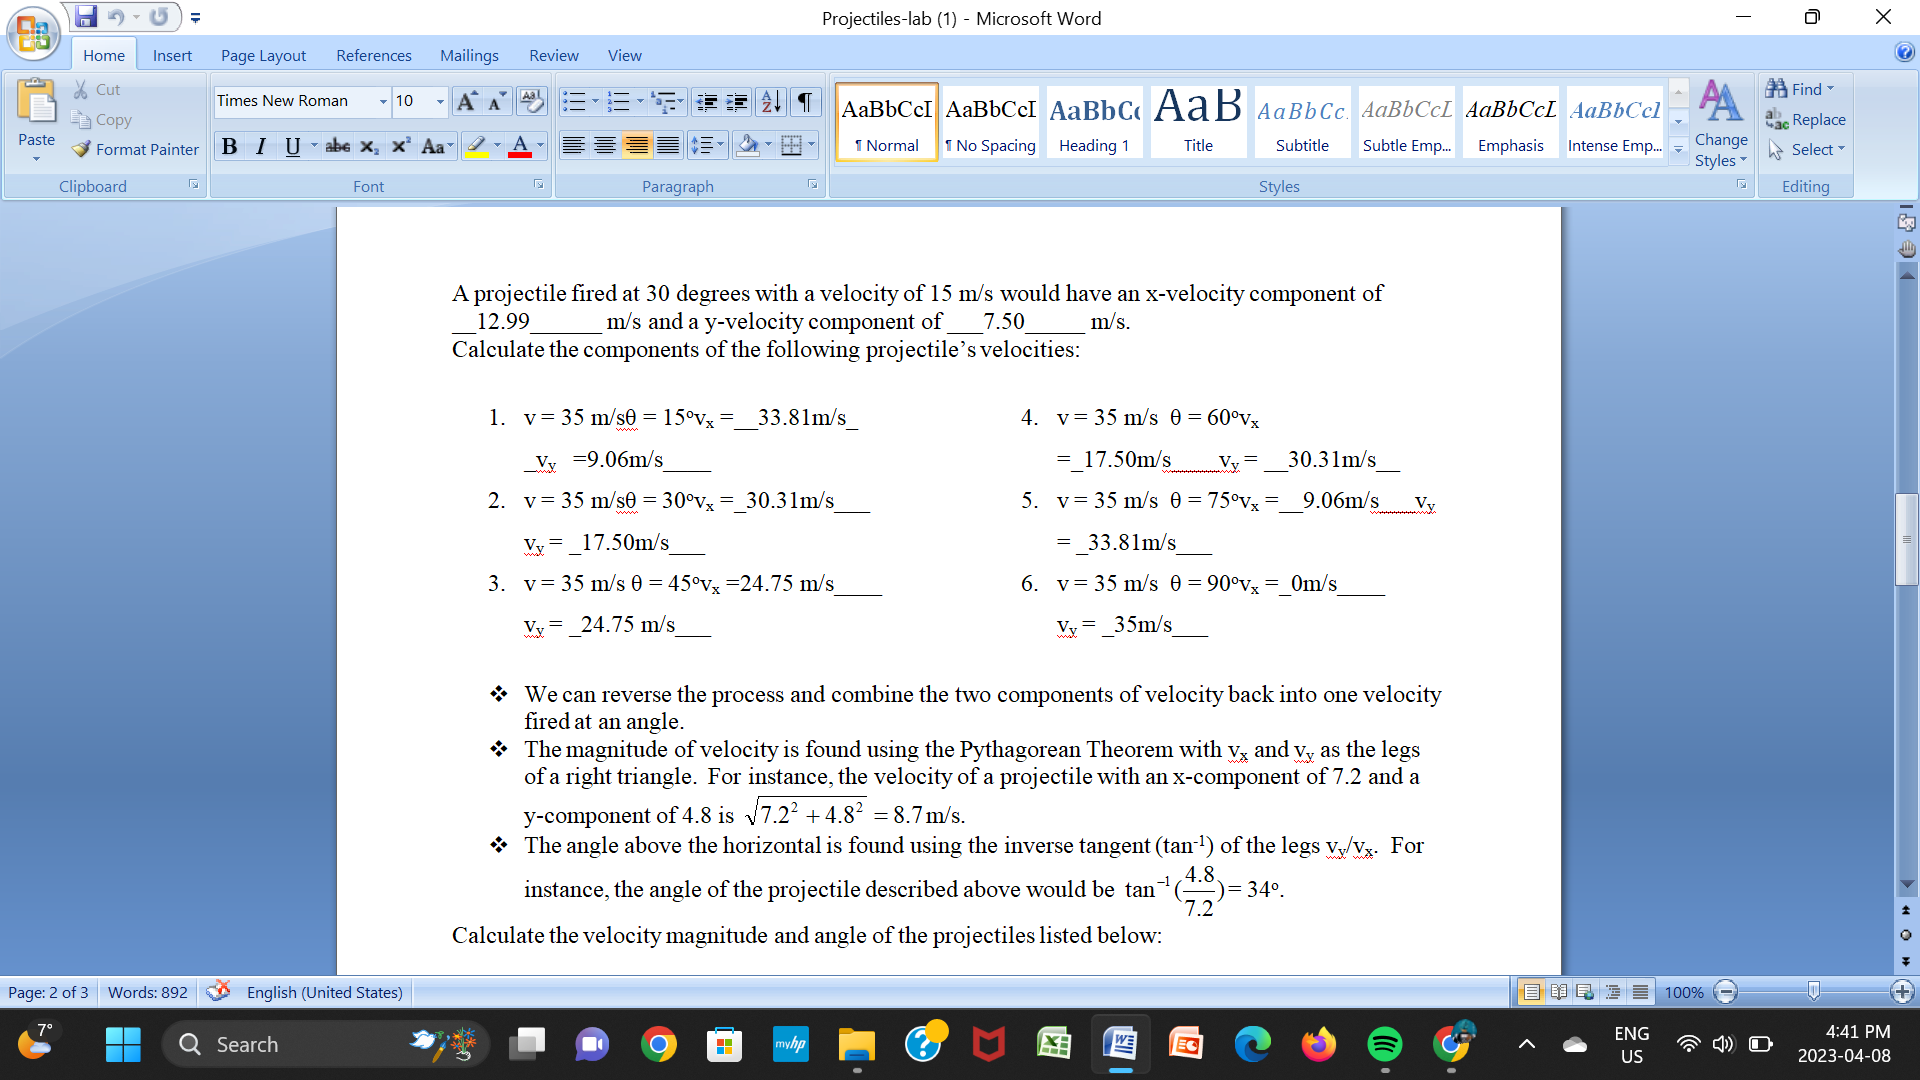Pick a color from the Font Color swatch

(x=519, y=146)
